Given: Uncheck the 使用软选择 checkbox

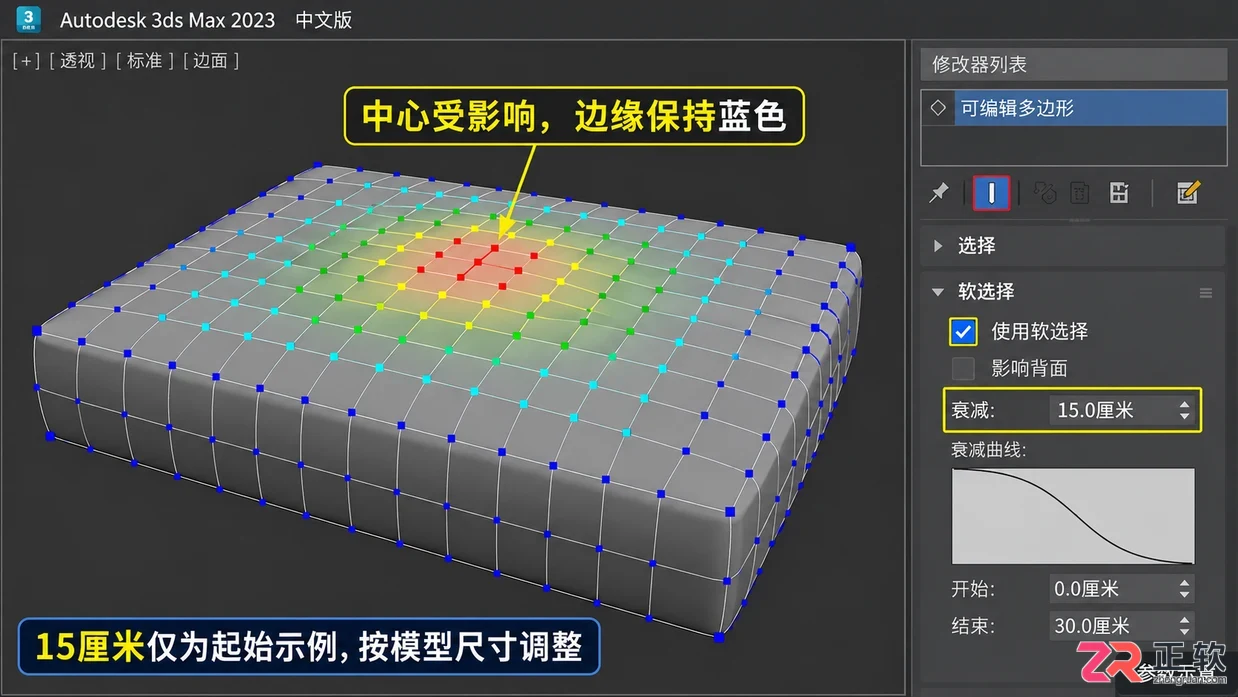Looking at the screenshot, I should click(963, 331).
